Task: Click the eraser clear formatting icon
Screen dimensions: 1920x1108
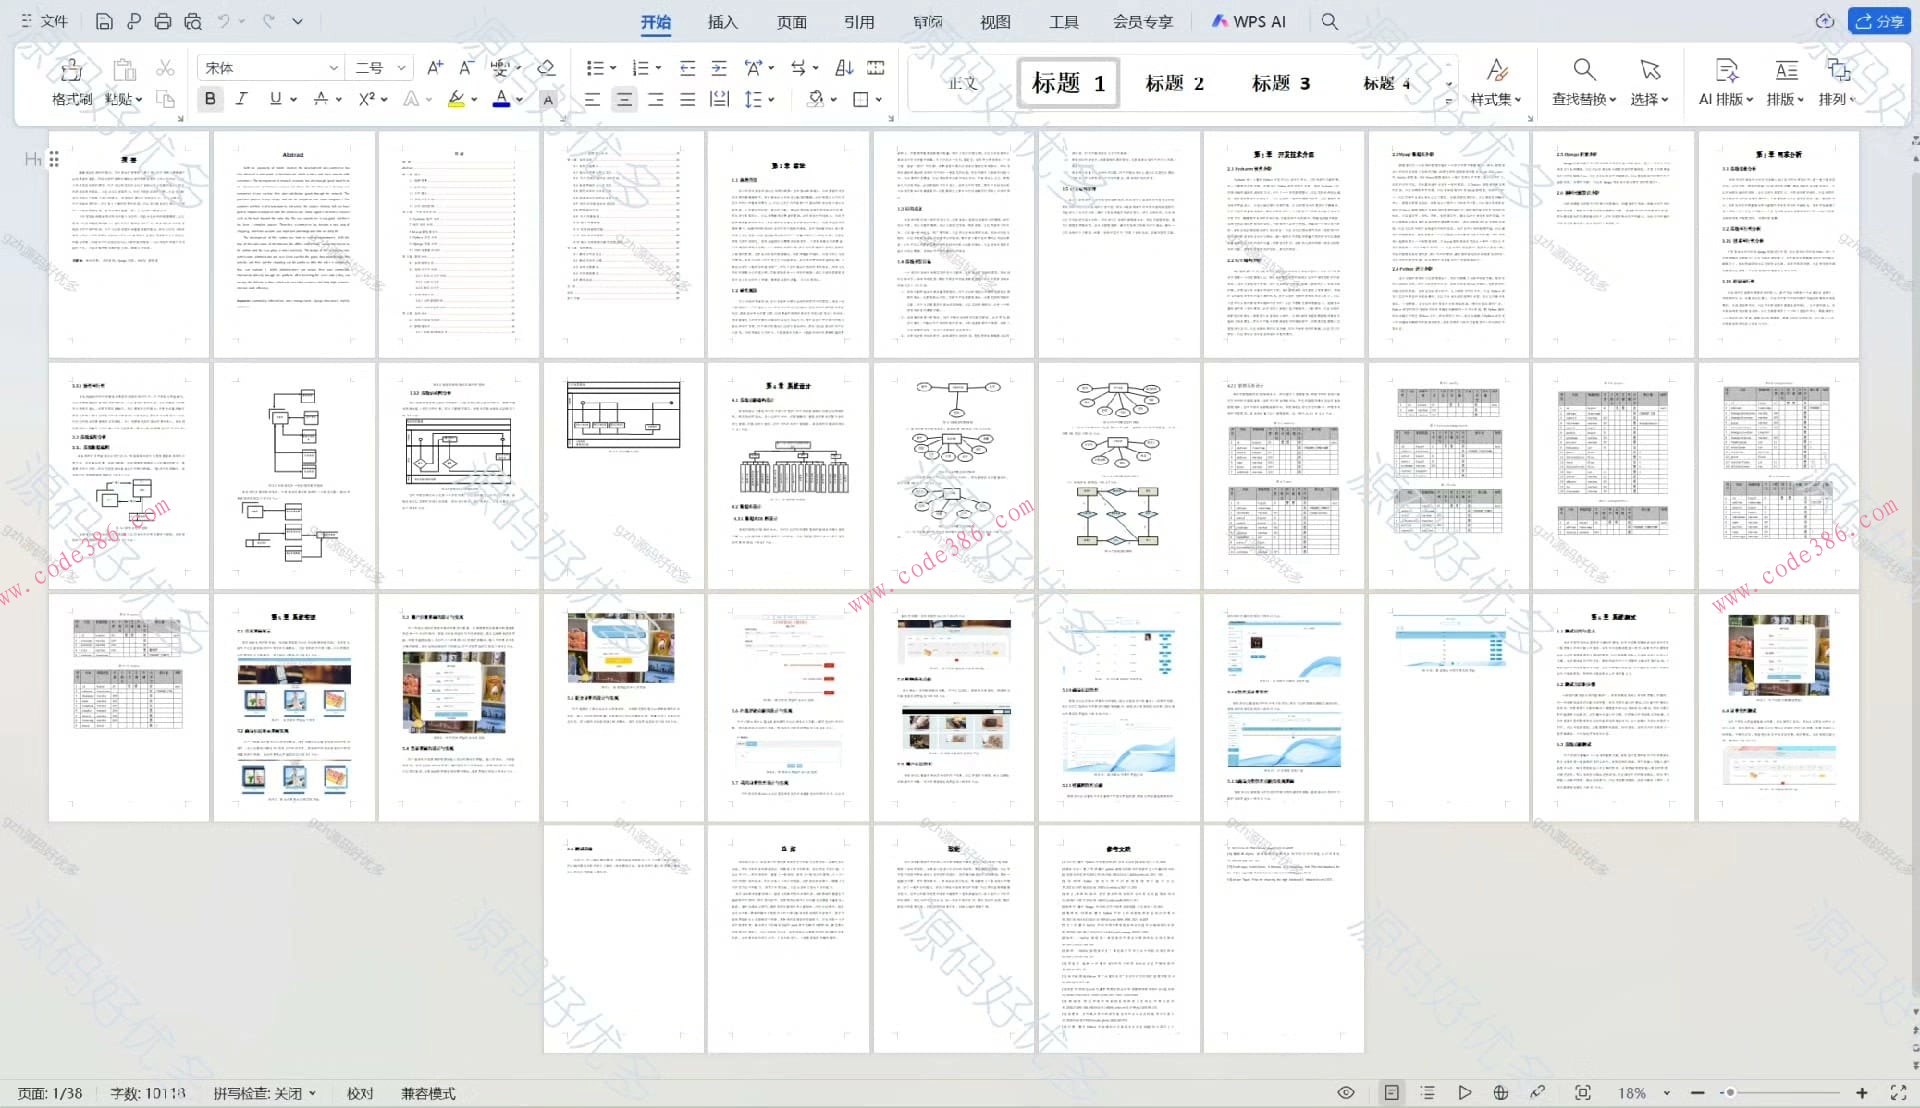Action: 546,68
